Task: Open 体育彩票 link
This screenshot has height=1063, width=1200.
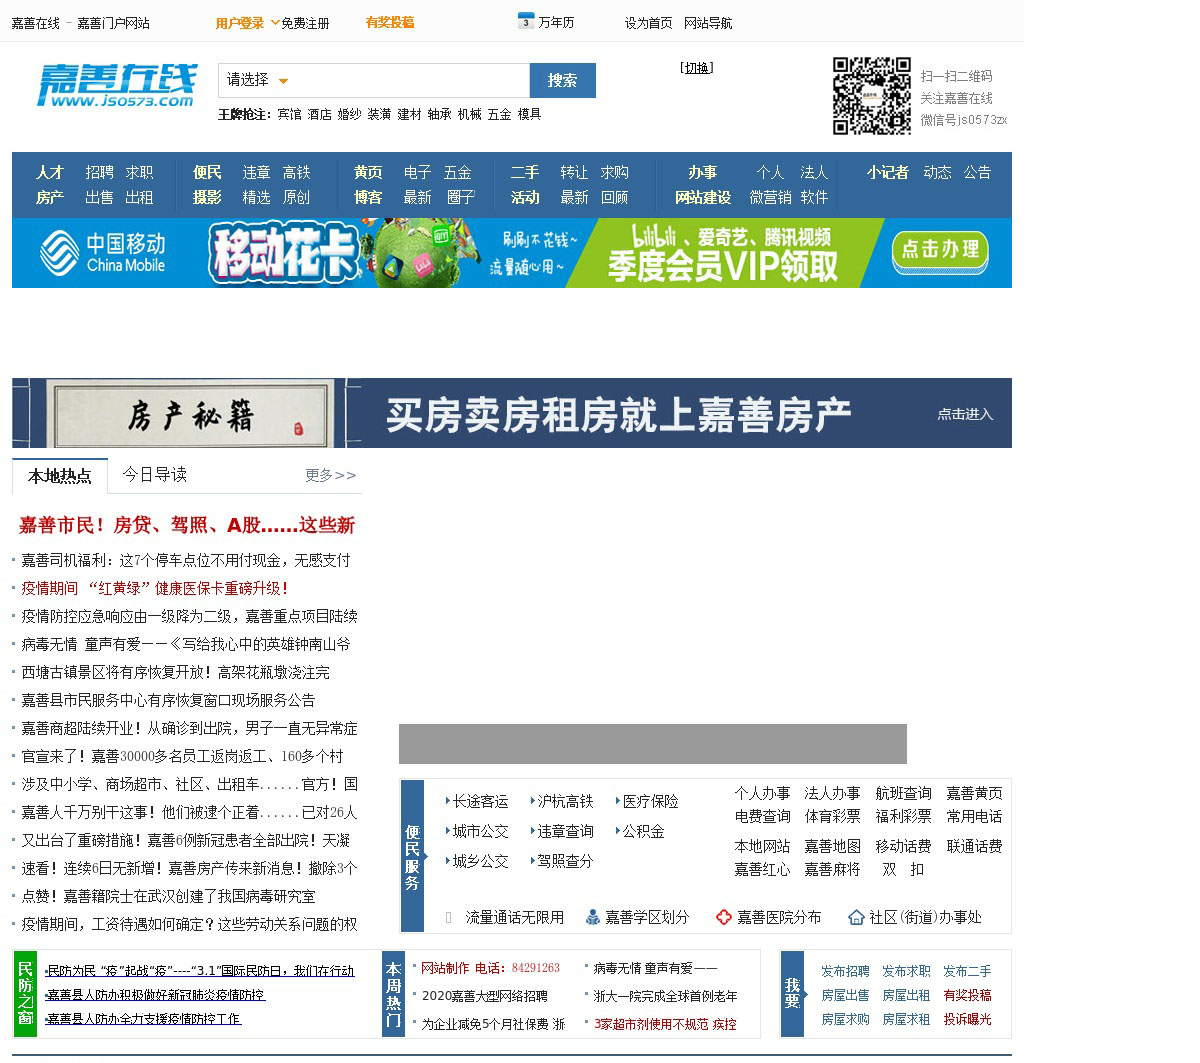Action: [x=832, y=816]
